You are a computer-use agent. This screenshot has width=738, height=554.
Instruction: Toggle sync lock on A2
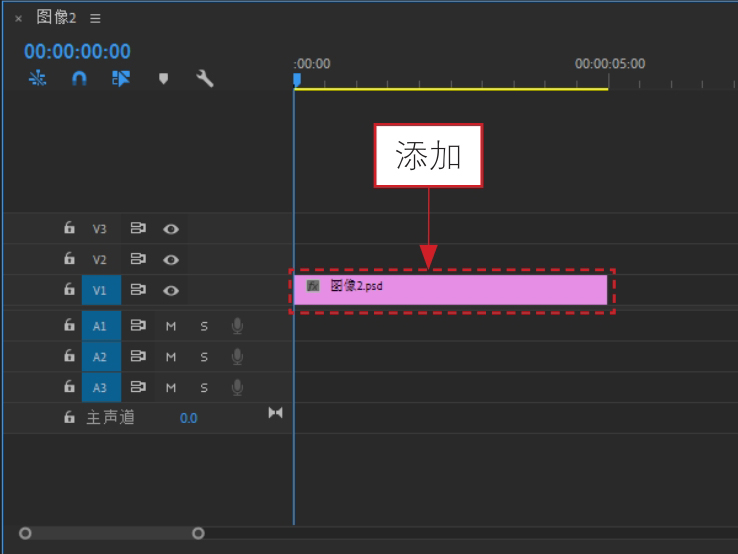pos(138,356)
